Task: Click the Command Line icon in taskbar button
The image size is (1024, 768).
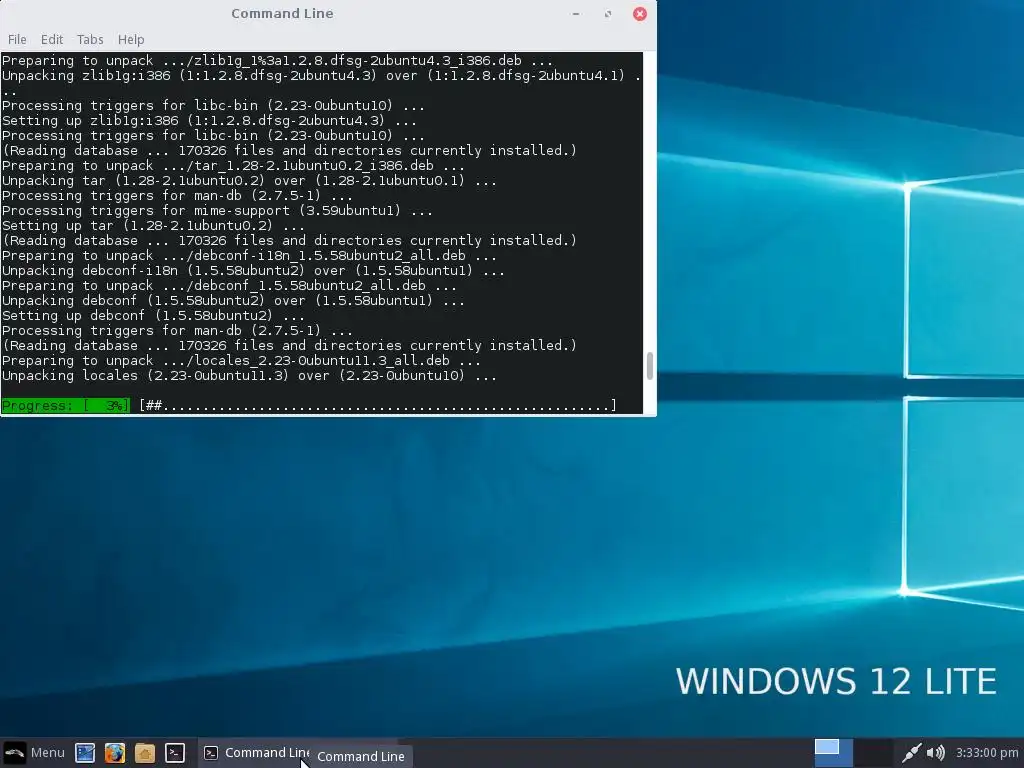Action: (211, 753)
